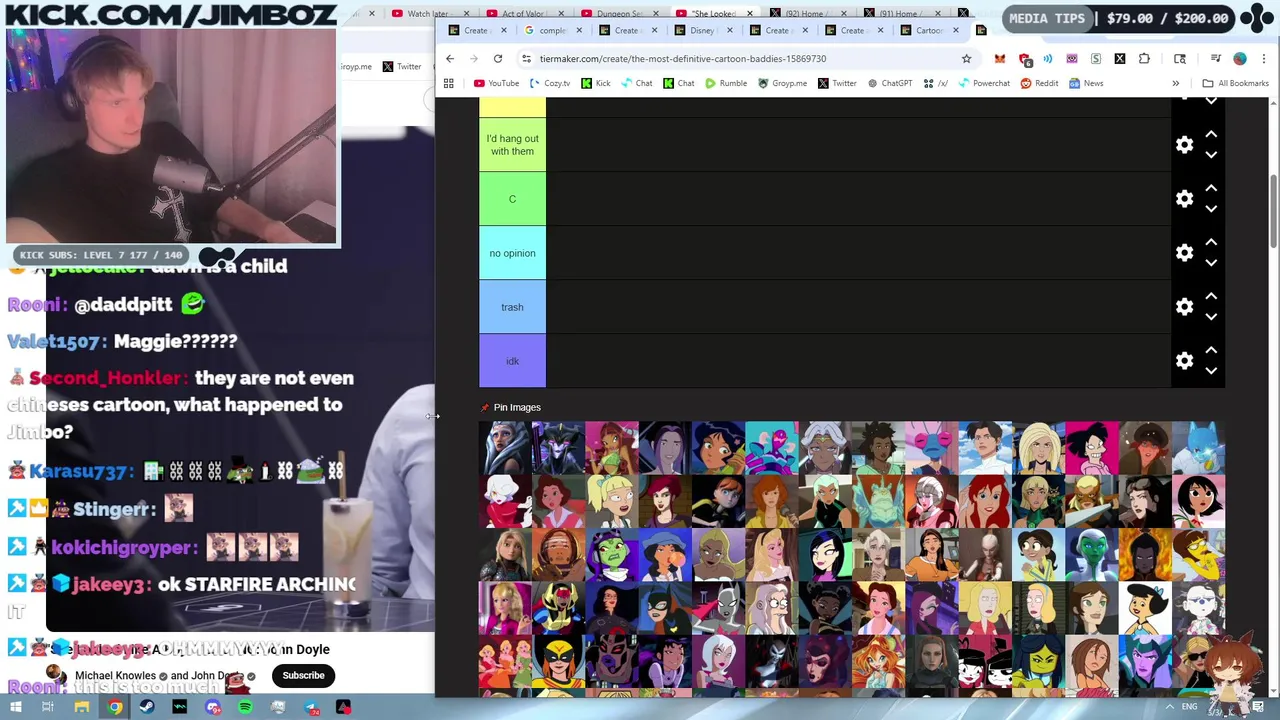
Task: Open settings gear for the C tier row
Action: point(1184,199)
